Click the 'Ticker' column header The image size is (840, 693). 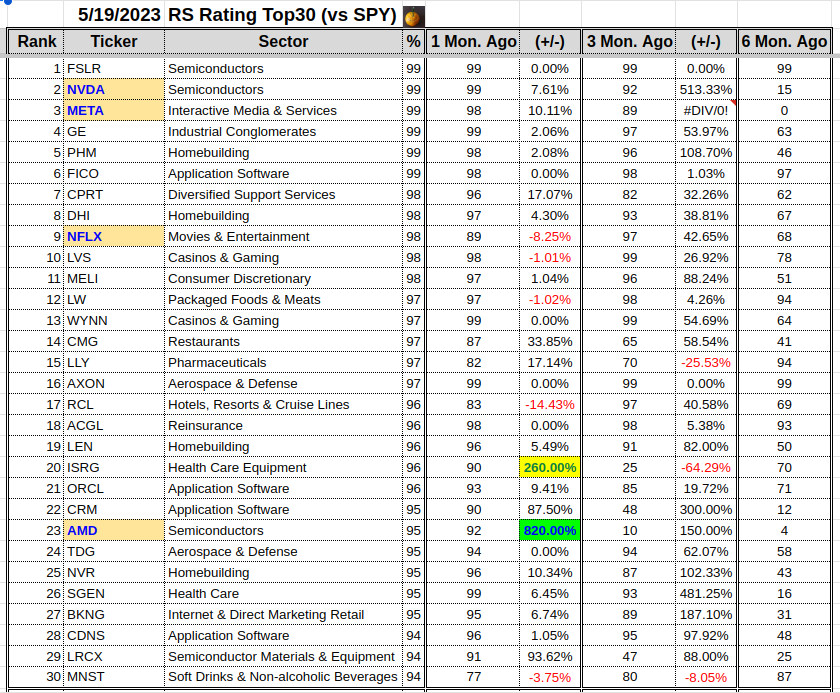pos(114,42)
